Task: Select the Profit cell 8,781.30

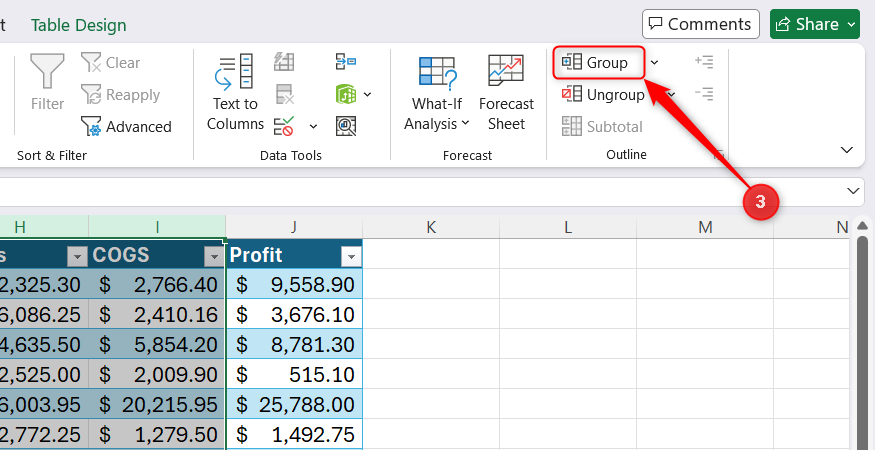Action: pyautogui.click(x=294, y=344)
